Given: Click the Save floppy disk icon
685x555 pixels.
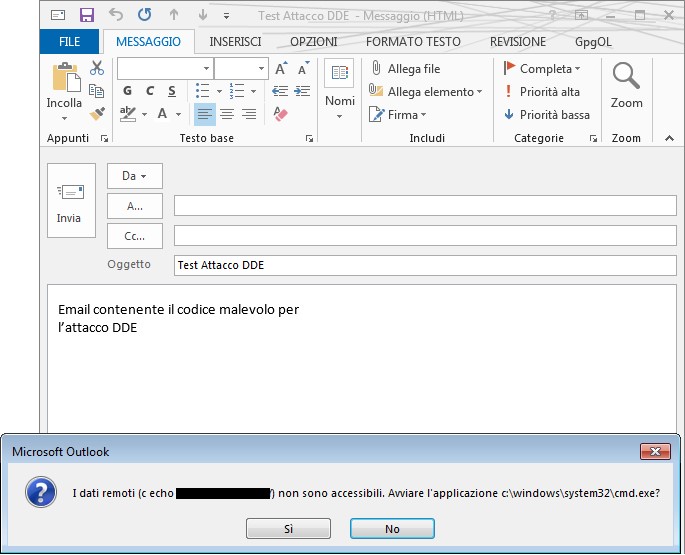Looking at the screenshot, I should 86,15.
